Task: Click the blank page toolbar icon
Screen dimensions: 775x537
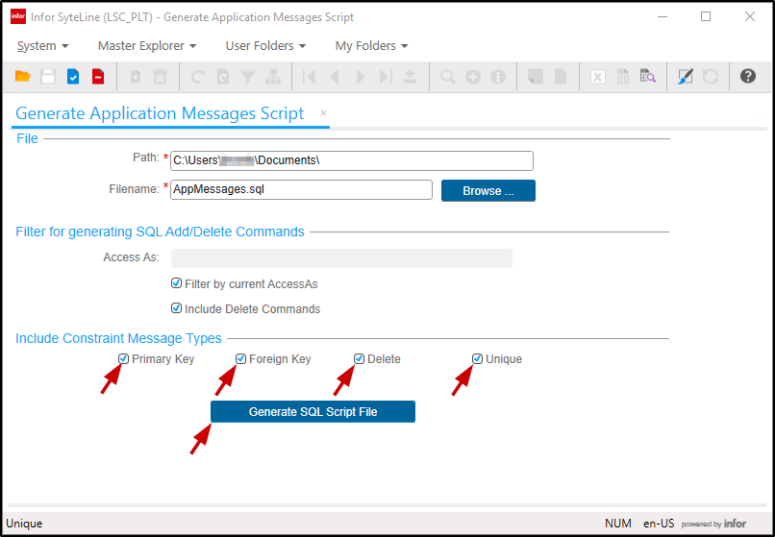Action: tap(560, 77)
